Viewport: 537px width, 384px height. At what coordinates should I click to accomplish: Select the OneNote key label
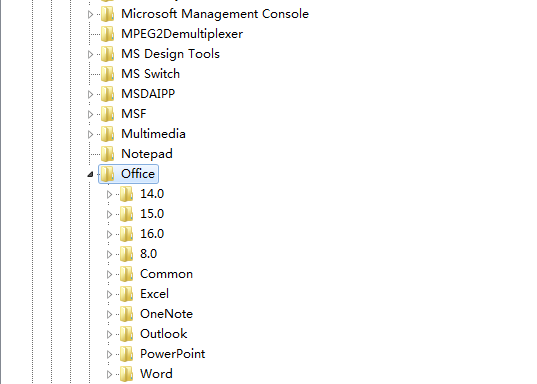[x=167, y=314]
